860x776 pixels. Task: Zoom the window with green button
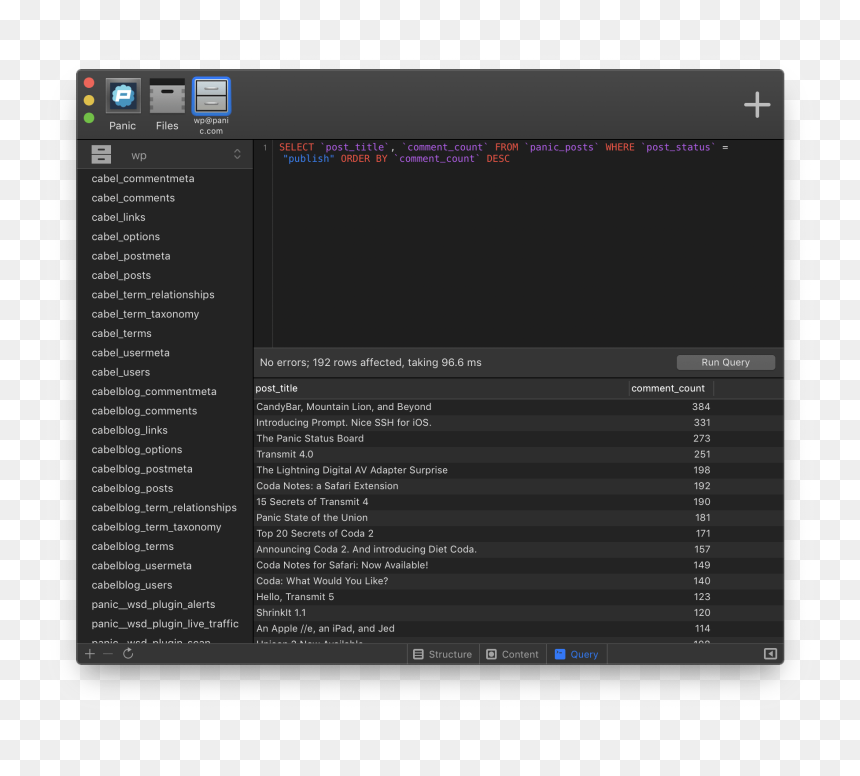pos(89,118)
